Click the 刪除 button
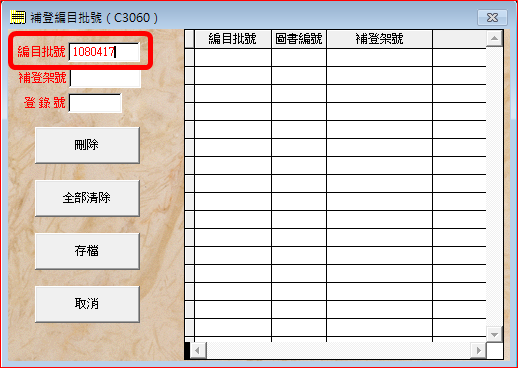The height and width of the screenshot is (368, 518). point(87,145)
